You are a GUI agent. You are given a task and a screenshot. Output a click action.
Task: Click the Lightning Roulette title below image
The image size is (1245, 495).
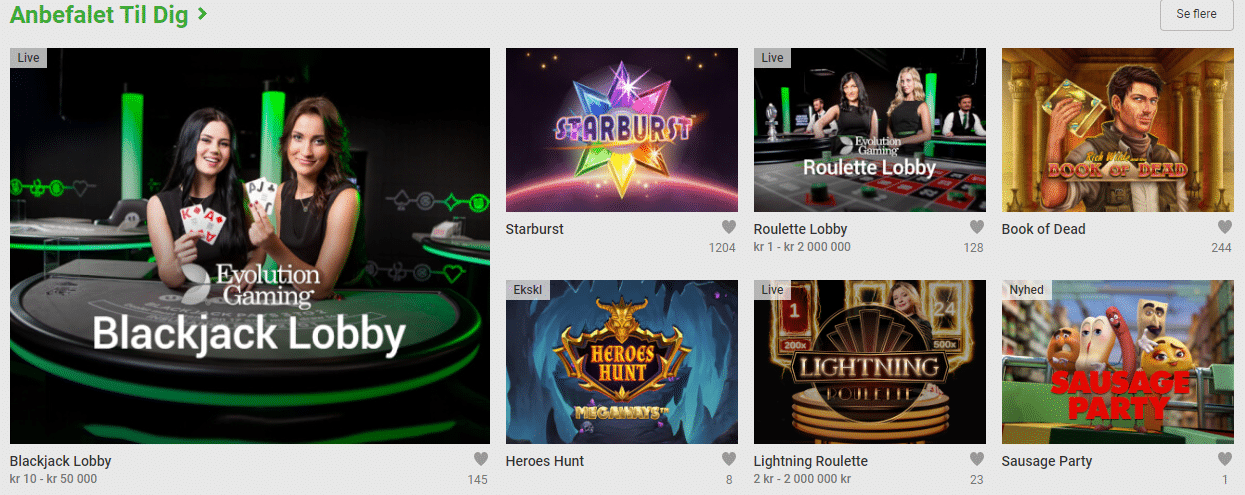(x=811, y=461)
